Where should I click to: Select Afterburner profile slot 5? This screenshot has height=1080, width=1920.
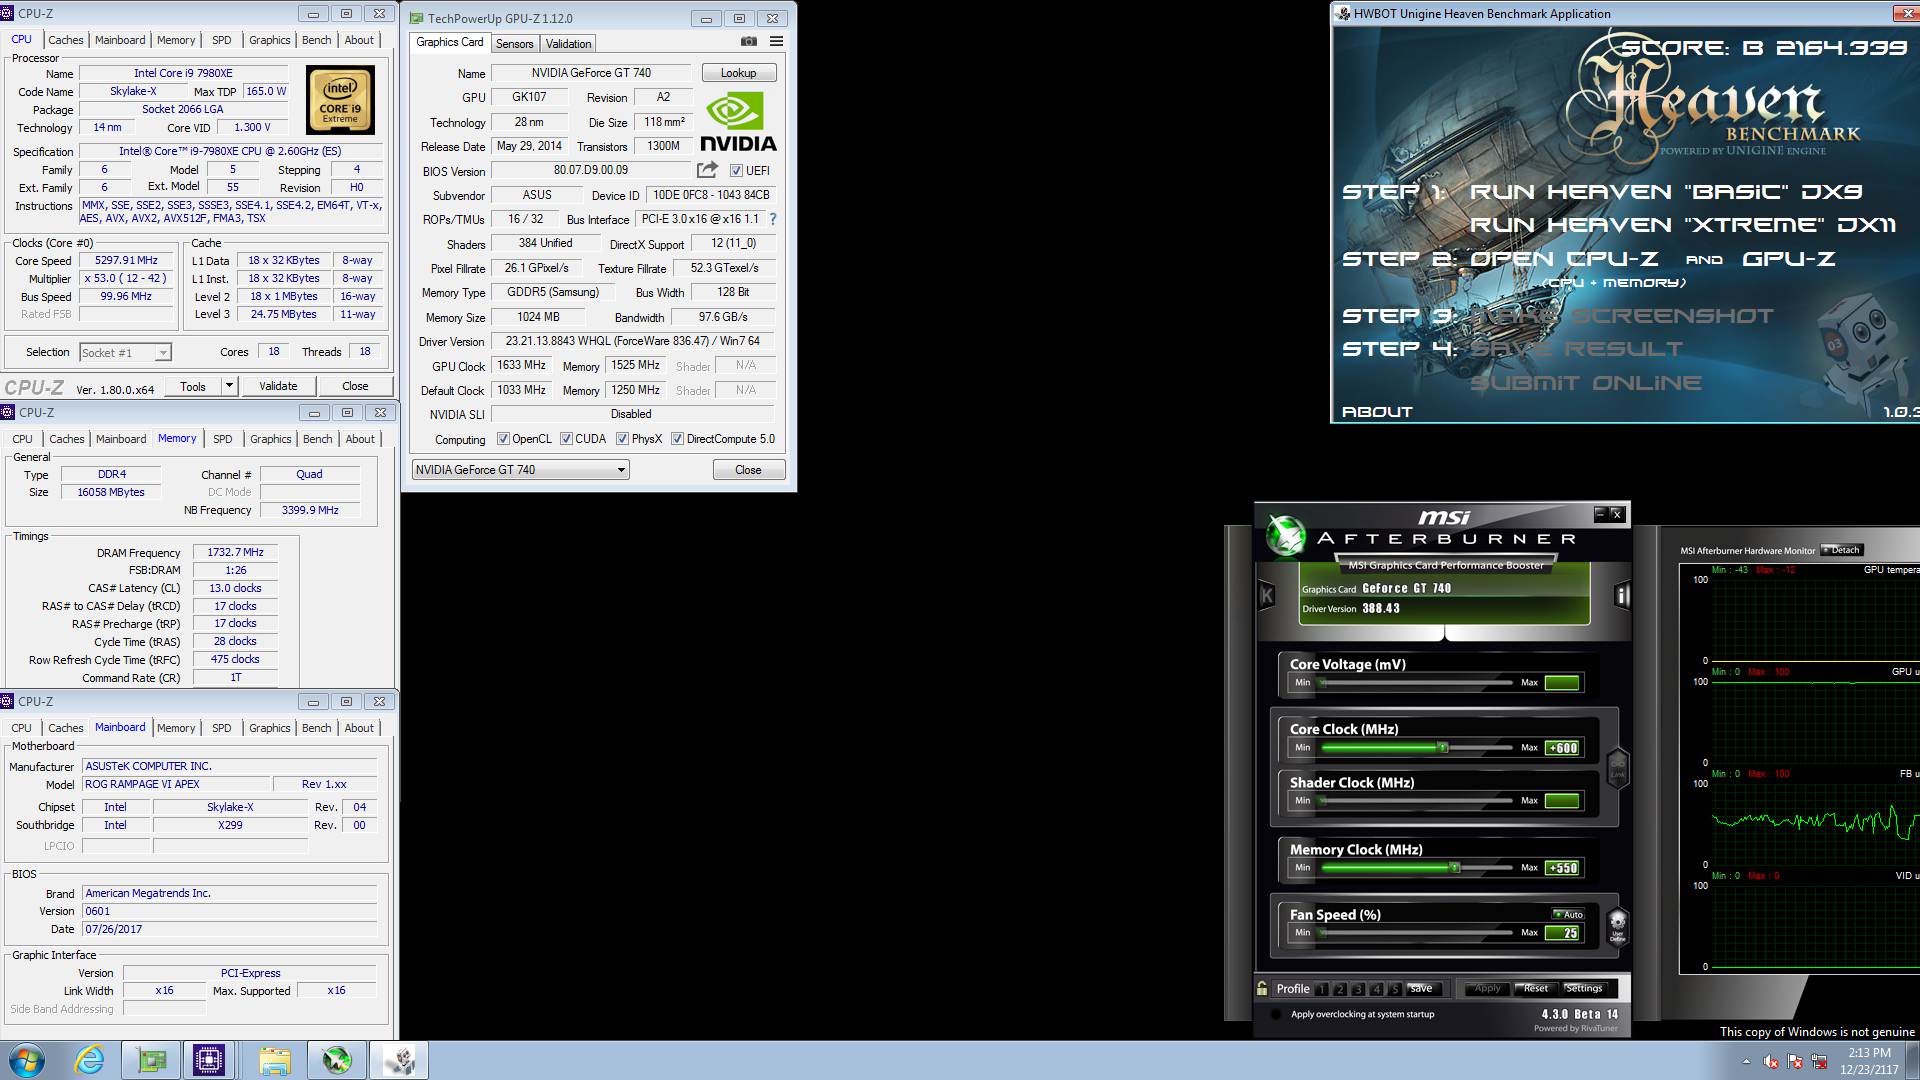(1394, 989)
